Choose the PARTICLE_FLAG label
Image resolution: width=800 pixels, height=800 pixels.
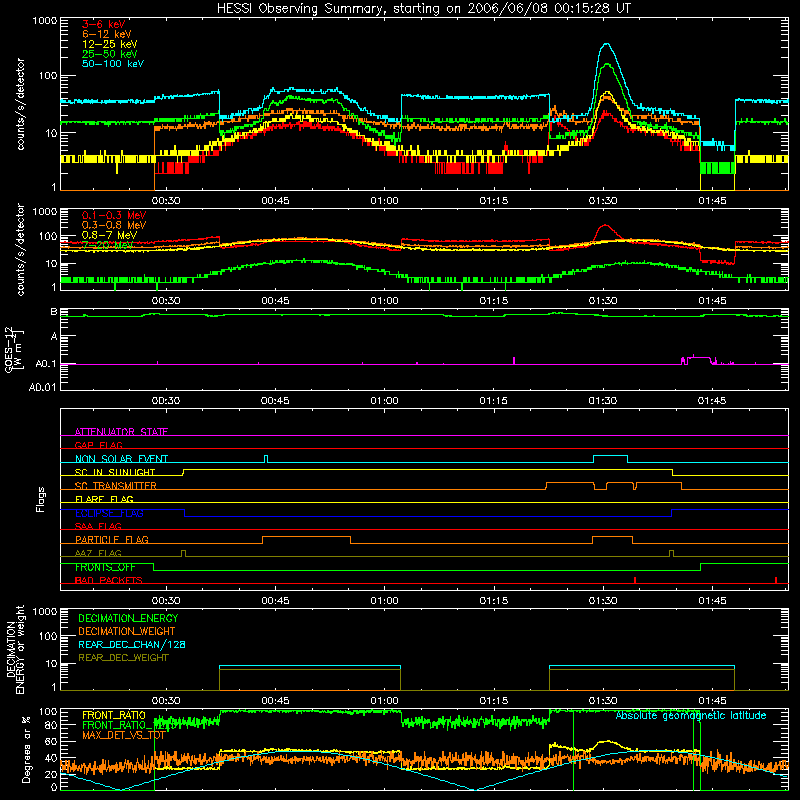[x=112, y=539]
